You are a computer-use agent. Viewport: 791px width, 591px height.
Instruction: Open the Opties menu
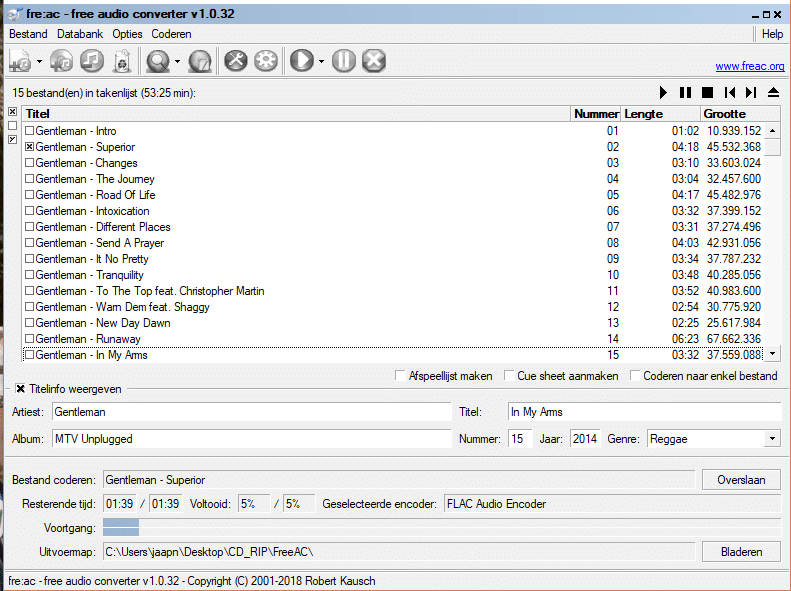point(127,34)
